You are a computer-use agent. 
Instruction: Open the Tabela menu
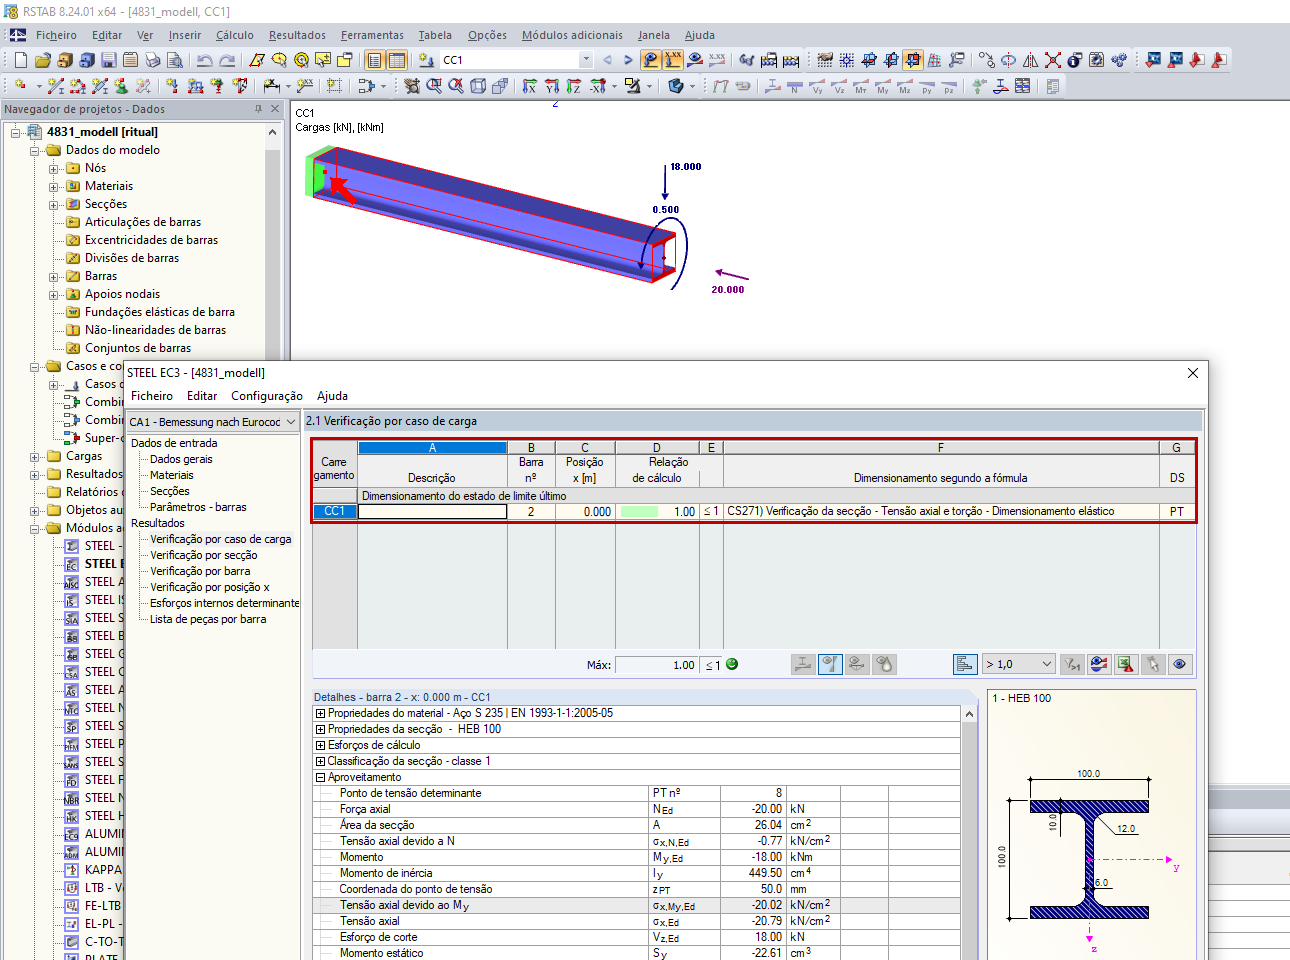click(435, 35)
